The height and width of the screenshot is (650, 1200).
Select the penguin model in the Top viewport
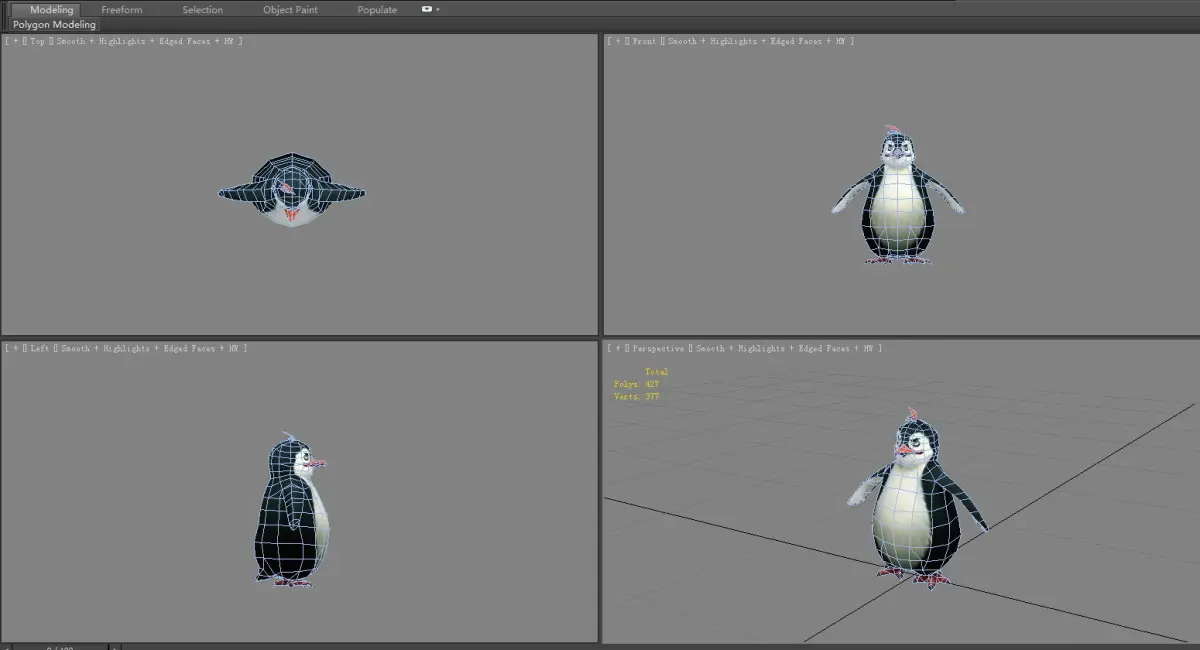pos(291,188)
